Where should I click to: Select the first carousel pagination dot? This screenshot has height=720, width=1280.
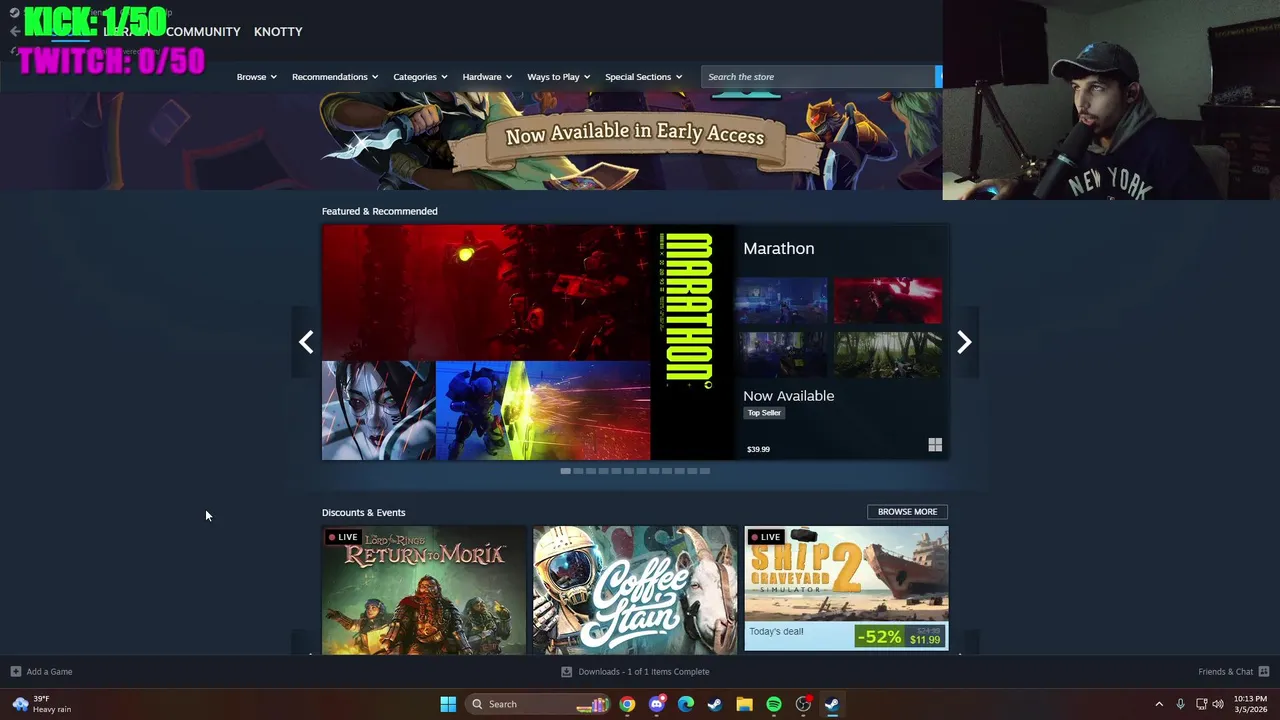(x=565, y=471)
